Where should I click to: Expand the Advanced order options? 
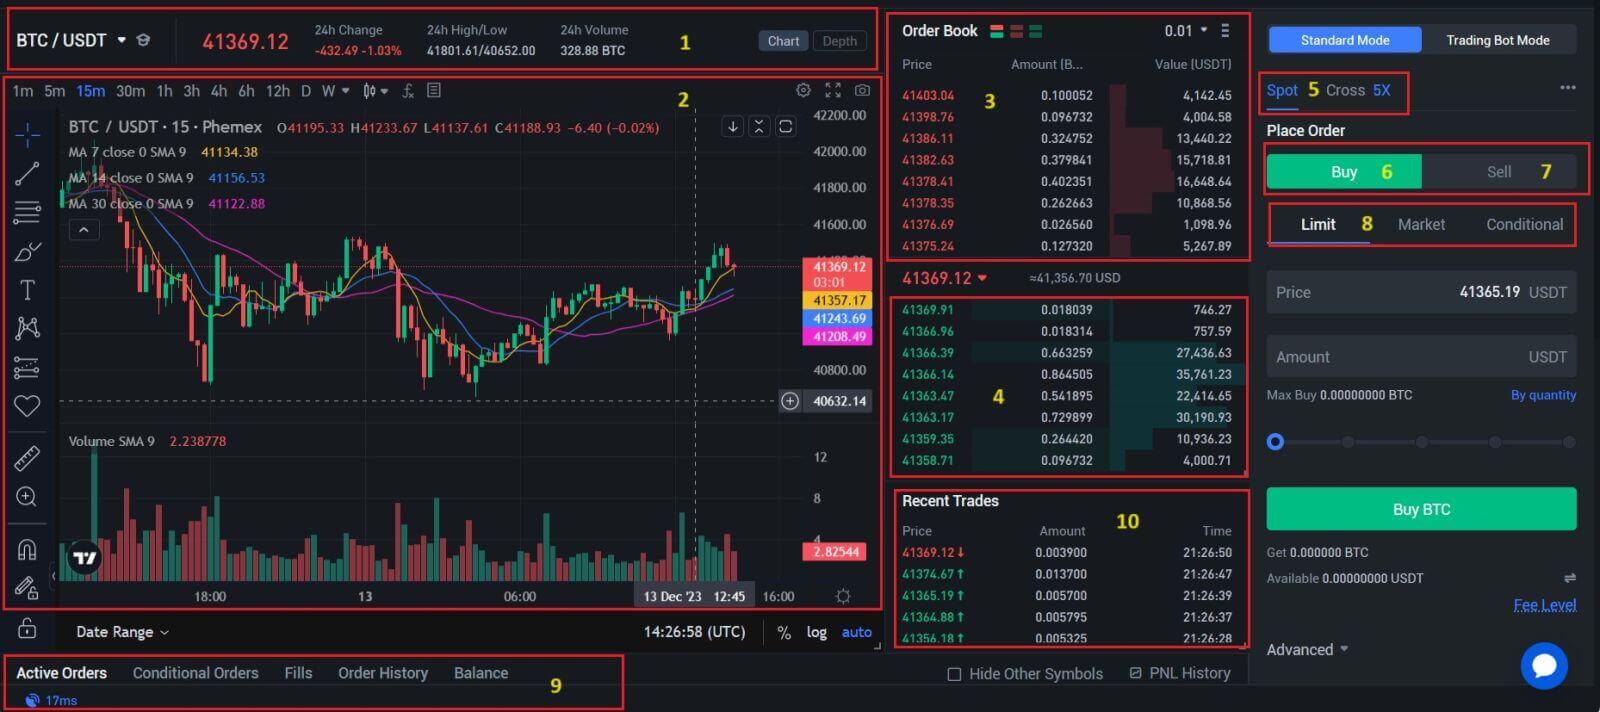(1307, 650)
